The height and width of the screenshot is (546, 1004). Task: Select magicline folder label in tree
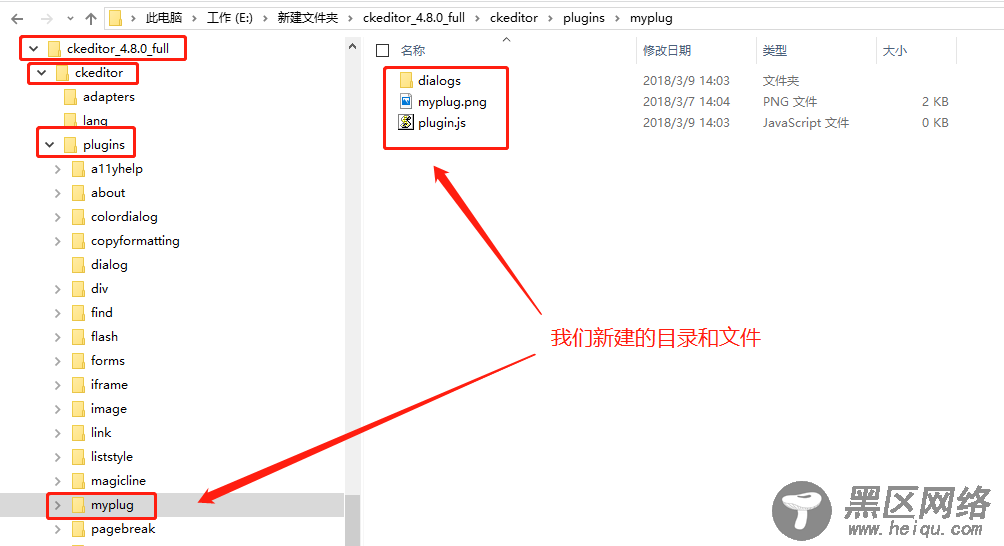click(118, 481)
